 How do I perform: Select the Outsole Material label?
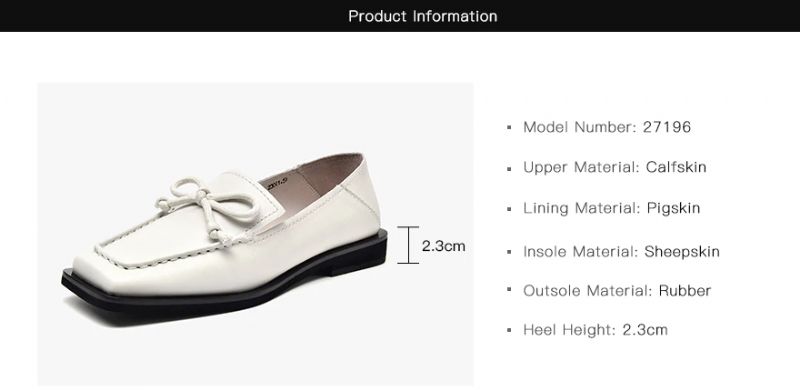point(588,290)
